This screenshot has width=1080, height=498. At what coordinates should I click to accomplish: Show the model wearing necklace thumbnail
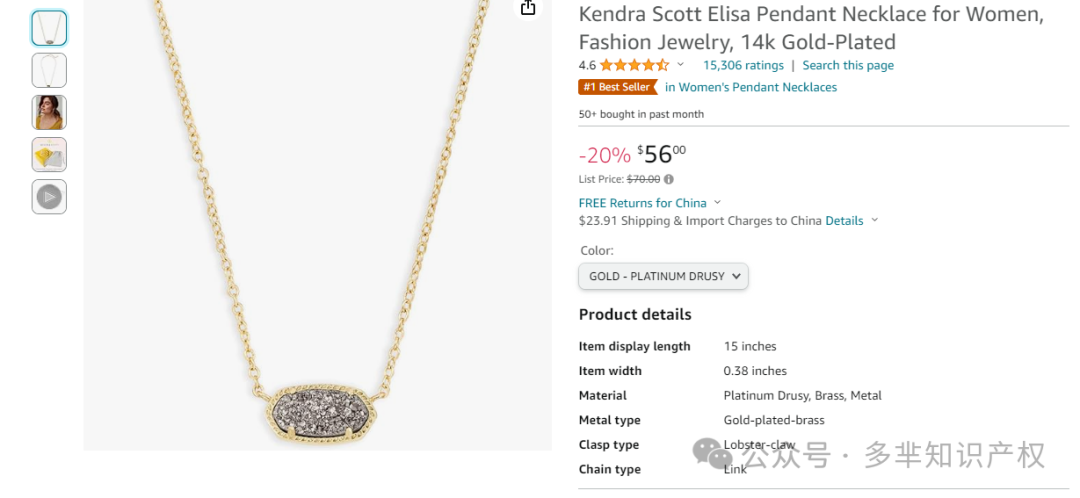[x=49, y=113]
